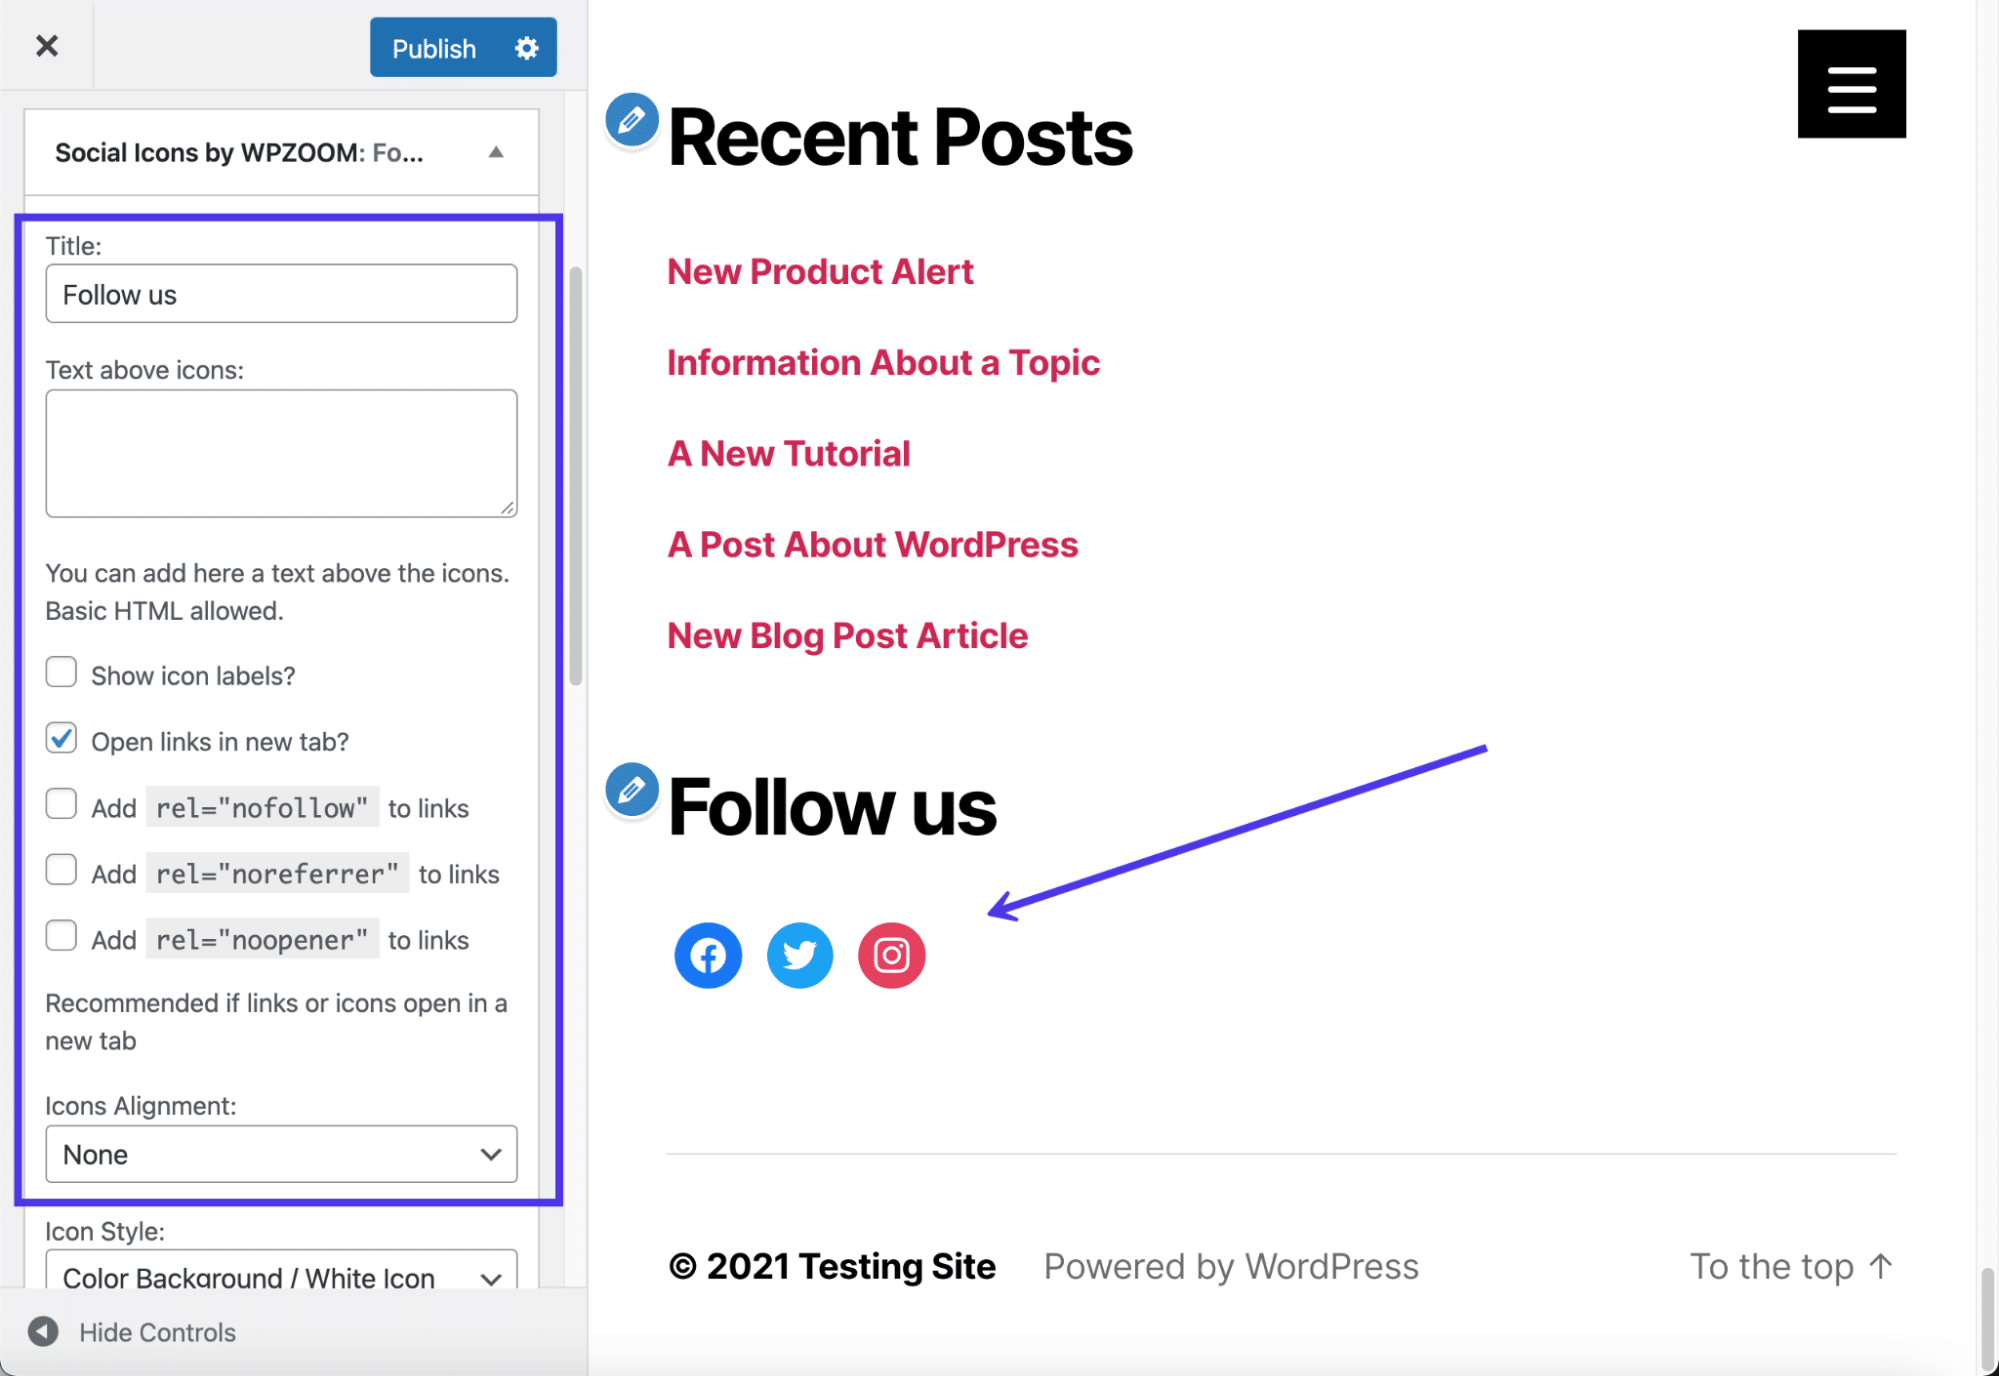The width and height of the screenshot is (1999, 1377).
Task: Enable Add rel nofollow to links
Action: coord(61,805)
